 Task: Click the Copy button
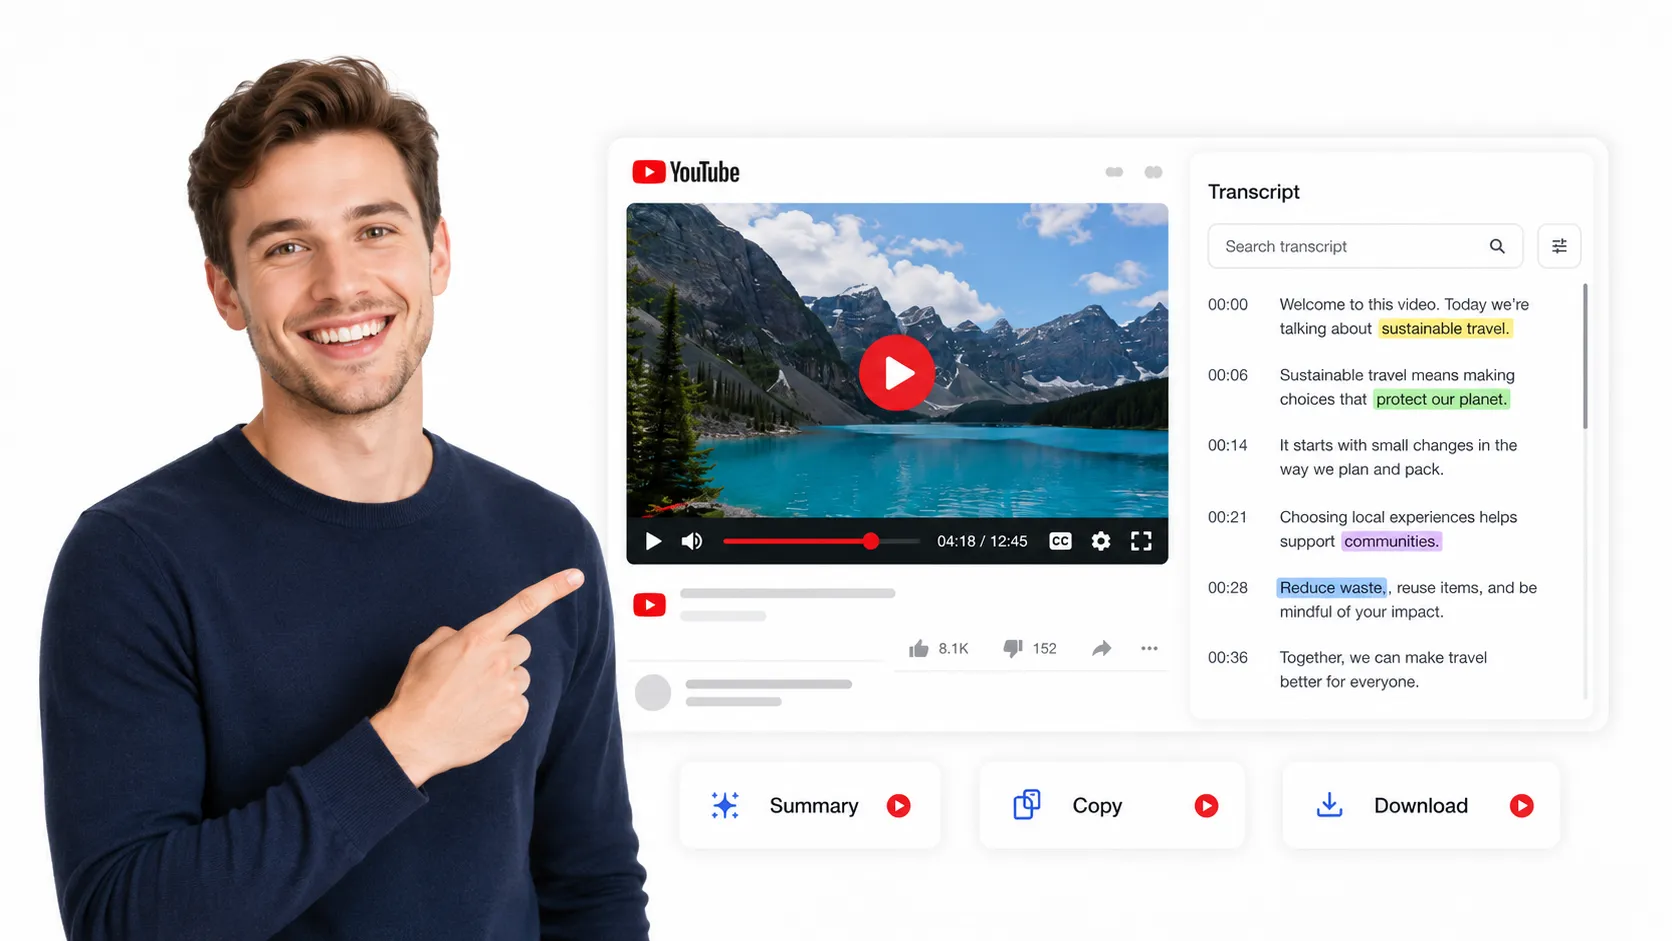pyautogui.click(x=1112, y=806)
